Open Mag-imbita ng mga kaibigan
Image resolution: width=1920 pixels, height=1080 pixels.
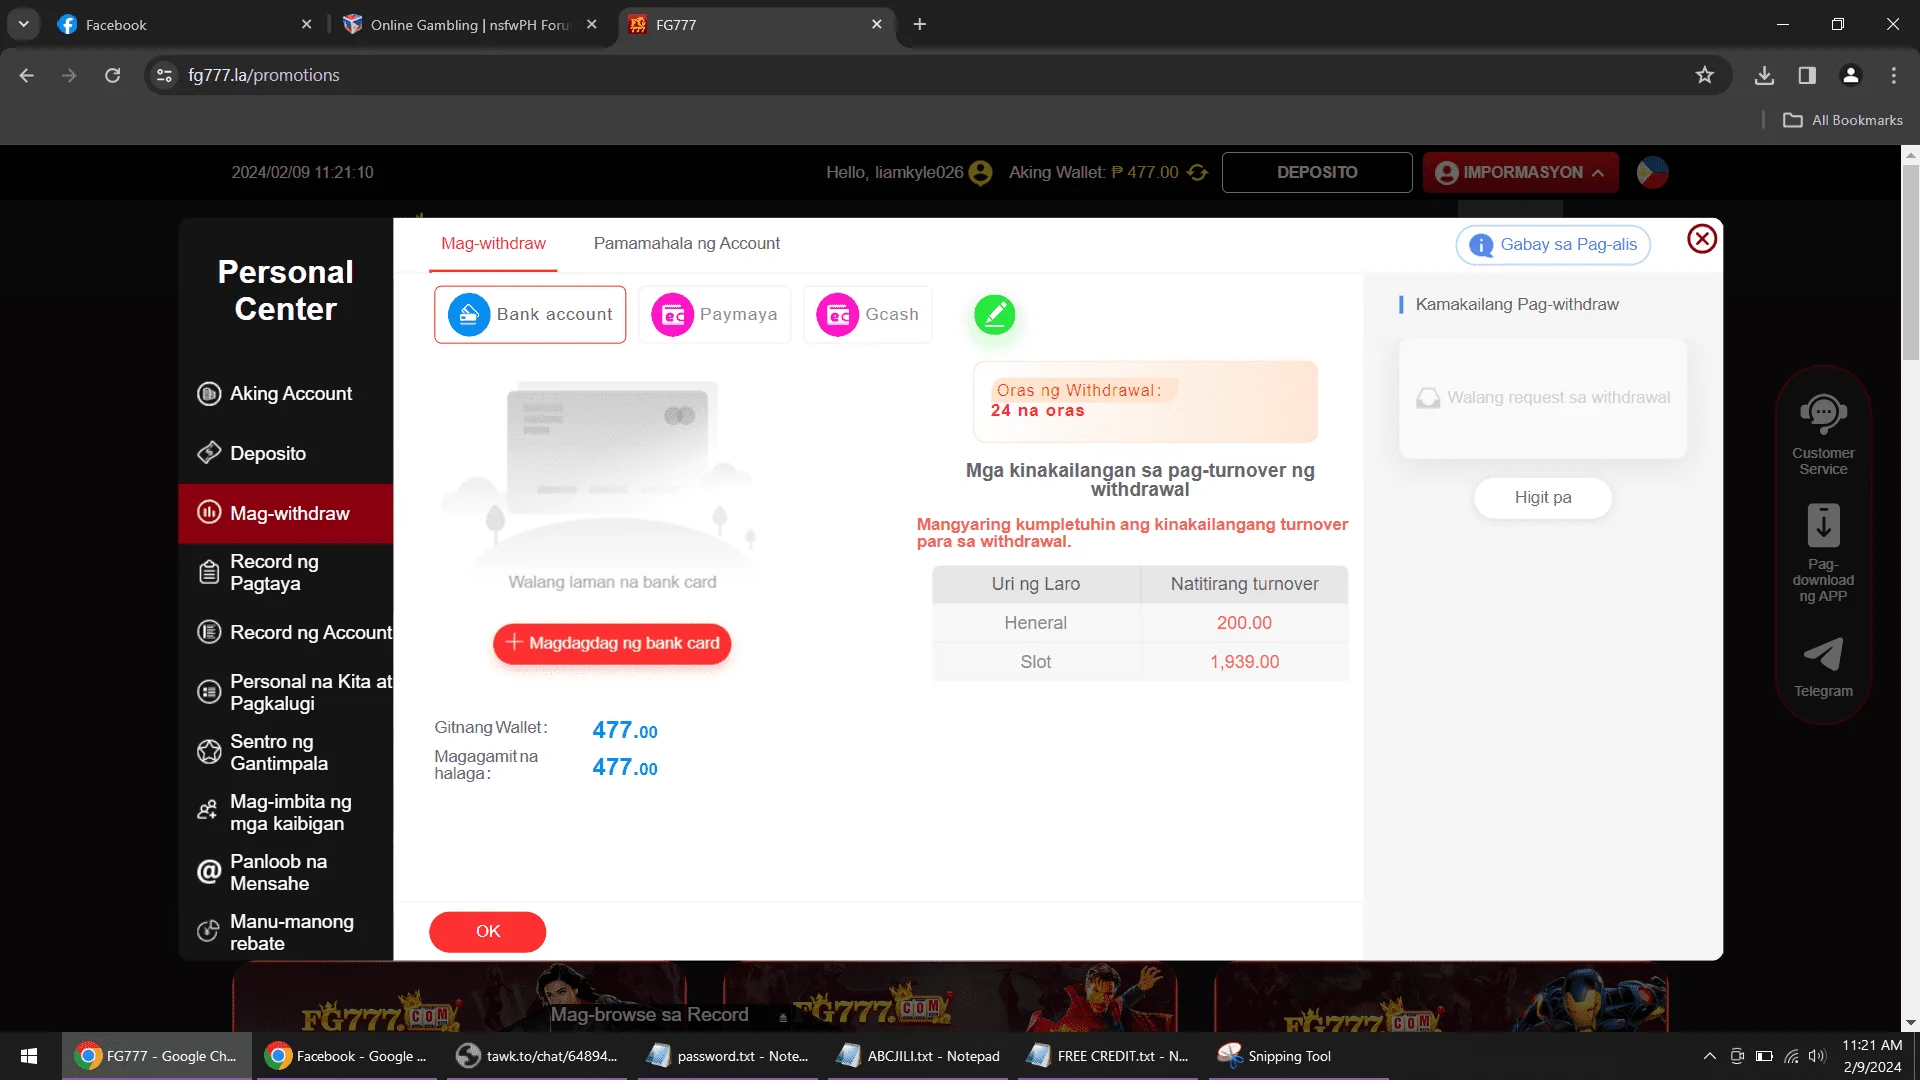tap(286, 812)
